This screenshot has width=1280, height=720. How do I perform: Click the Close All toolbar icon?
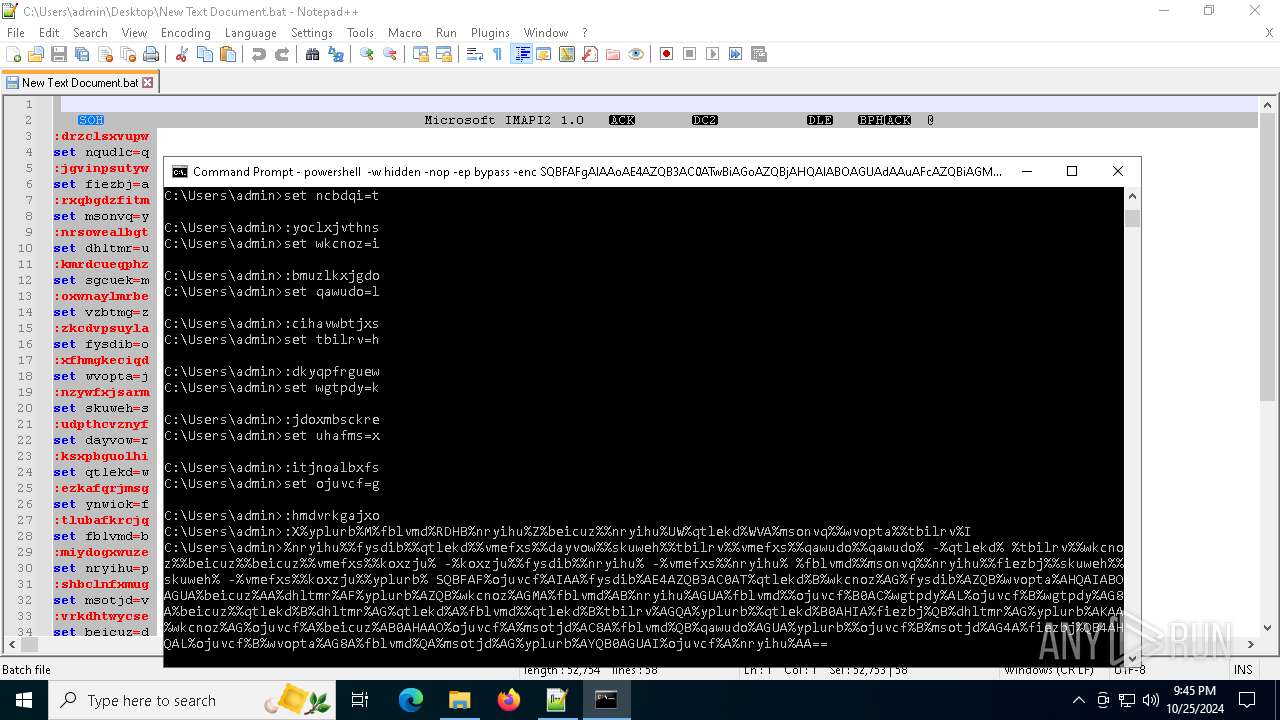point(128,54)
